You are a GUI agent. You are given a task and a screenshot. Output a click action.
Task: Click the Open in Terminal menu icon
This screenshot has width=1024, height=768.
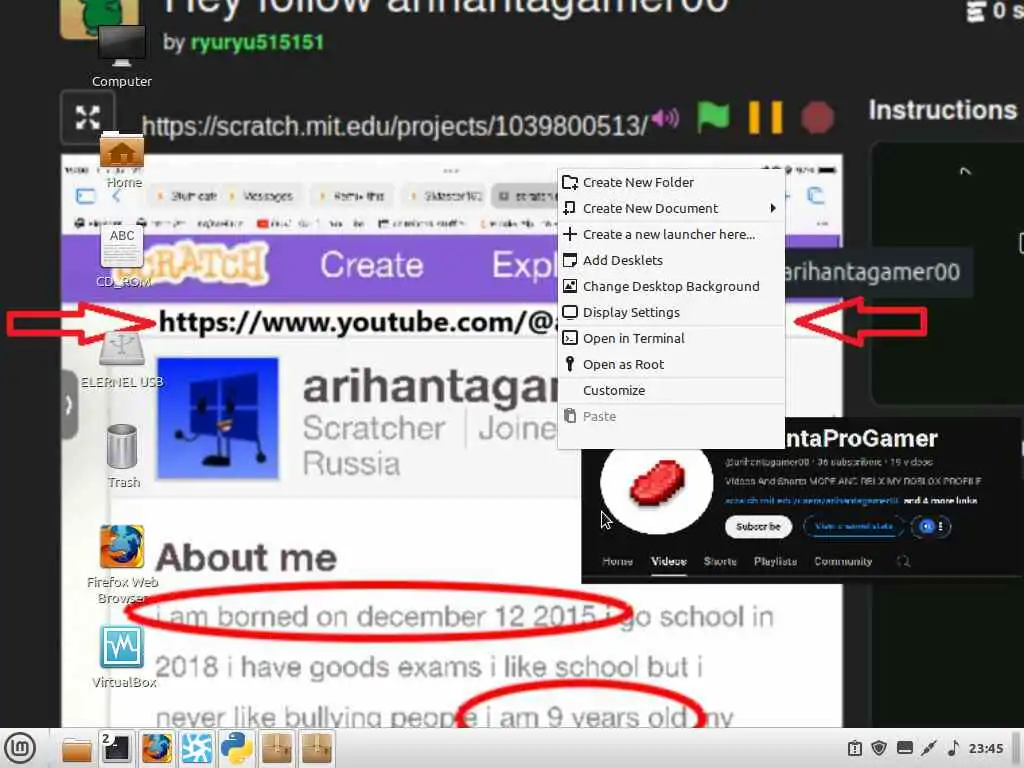569,338
